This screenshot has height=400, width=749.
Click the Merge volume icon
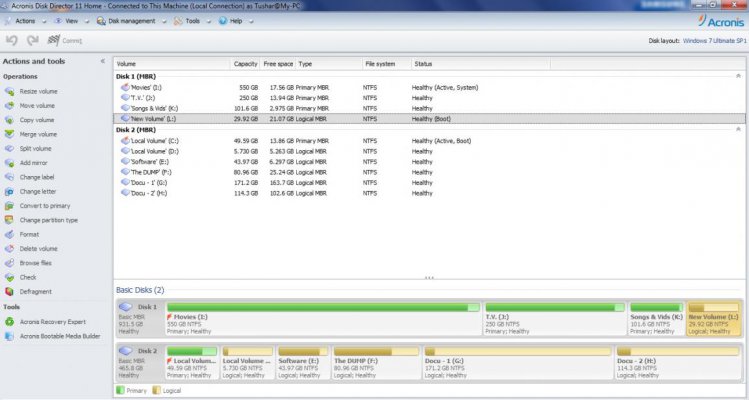click(x=9, y=134)
